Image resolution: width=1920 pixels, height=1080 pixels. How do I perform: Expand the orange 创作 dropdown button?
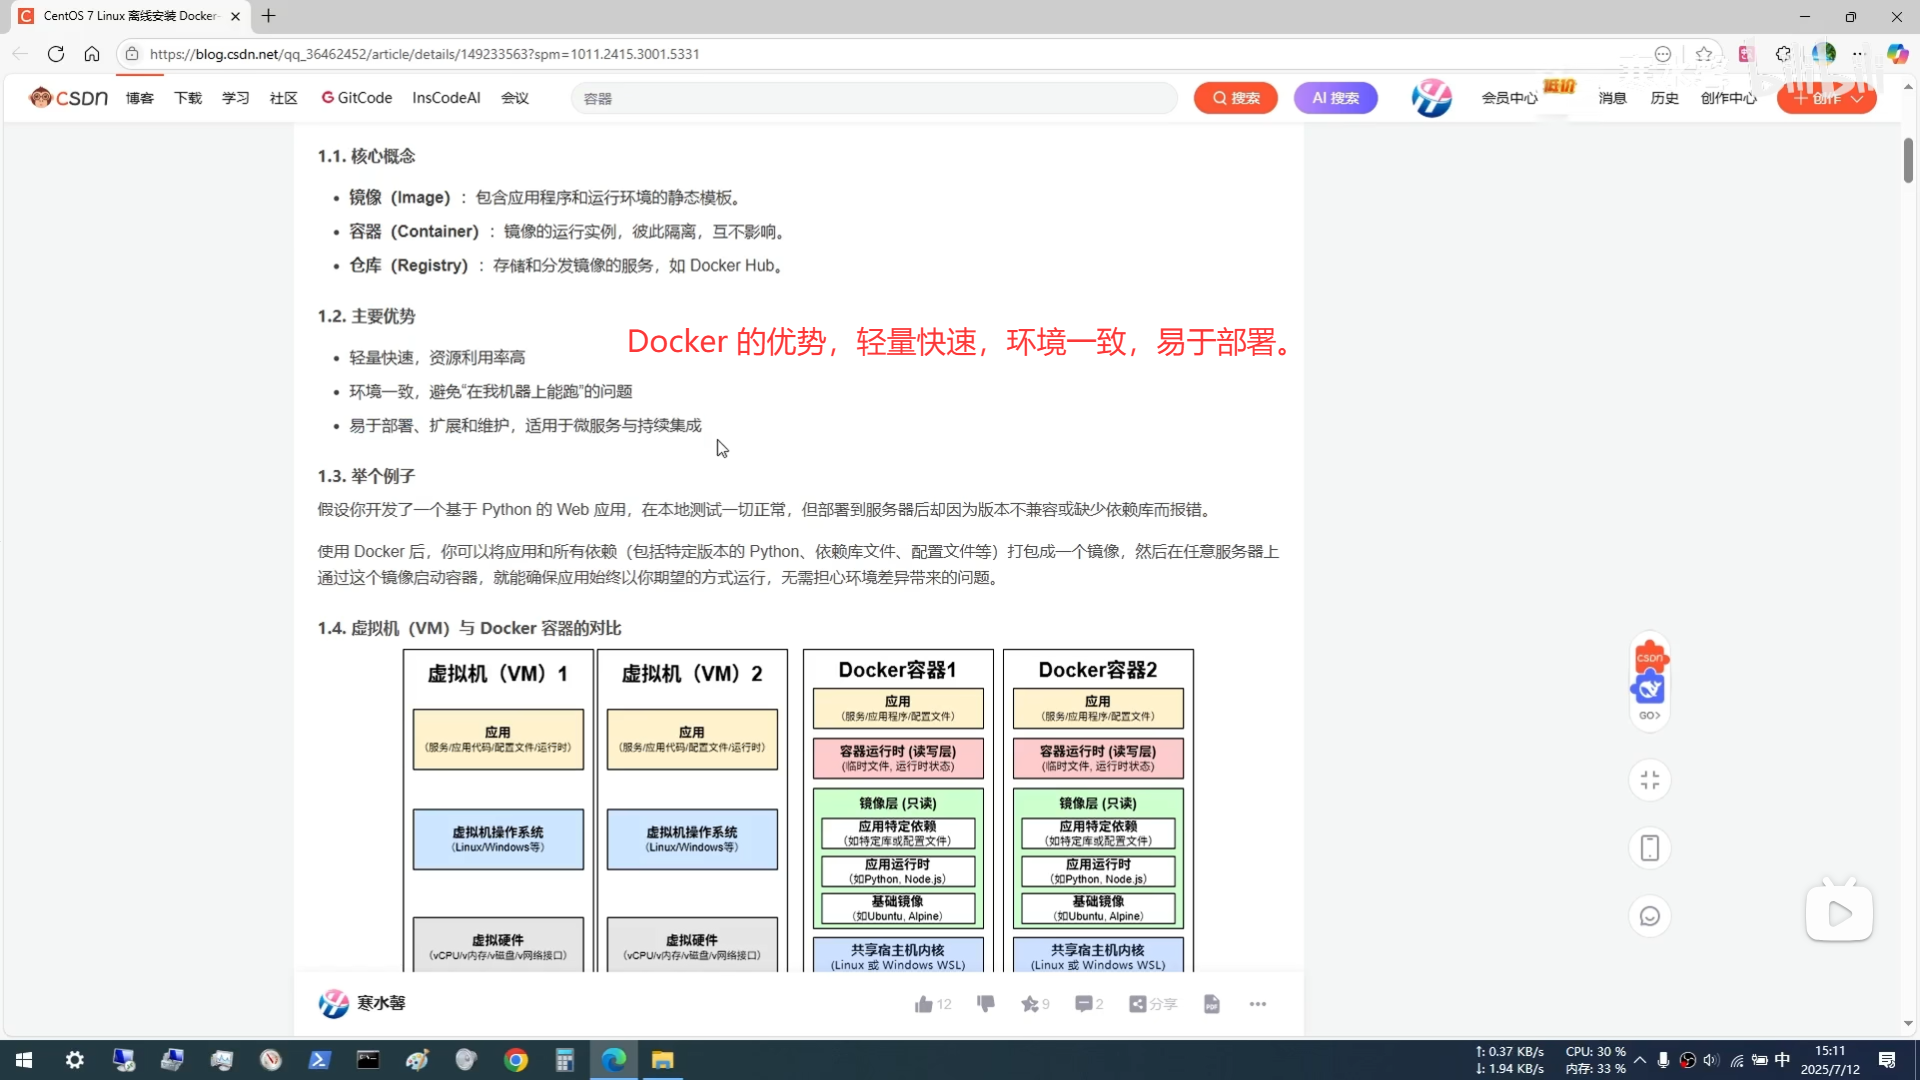tap(1827, 98)
